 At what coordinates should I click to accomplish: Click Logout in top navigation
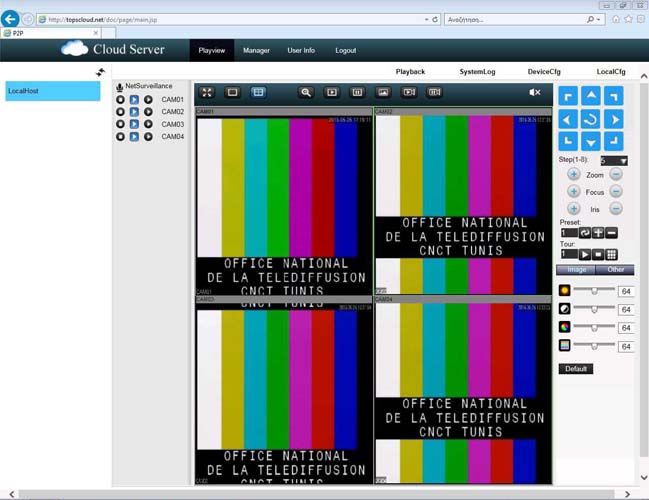(x=346, y=50)
